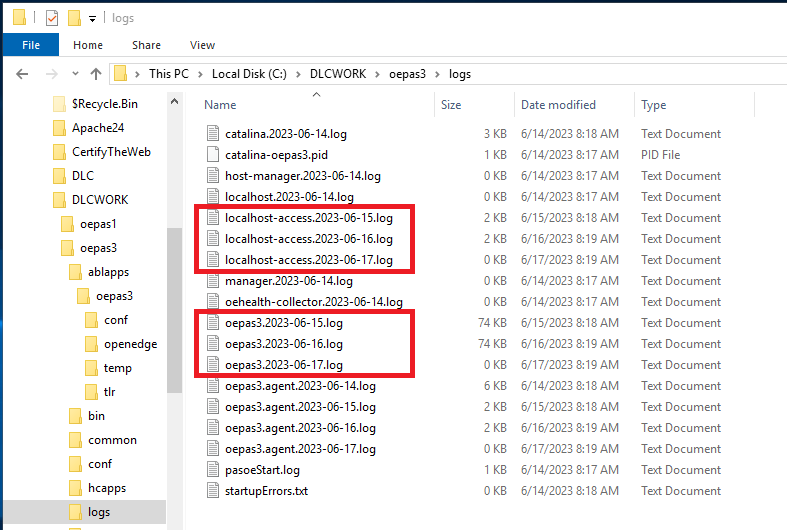This screenshot has width=787, height=530.
Task: Select oepas3.agent.2023-06-16.log file icon
Action: (213, 428)
